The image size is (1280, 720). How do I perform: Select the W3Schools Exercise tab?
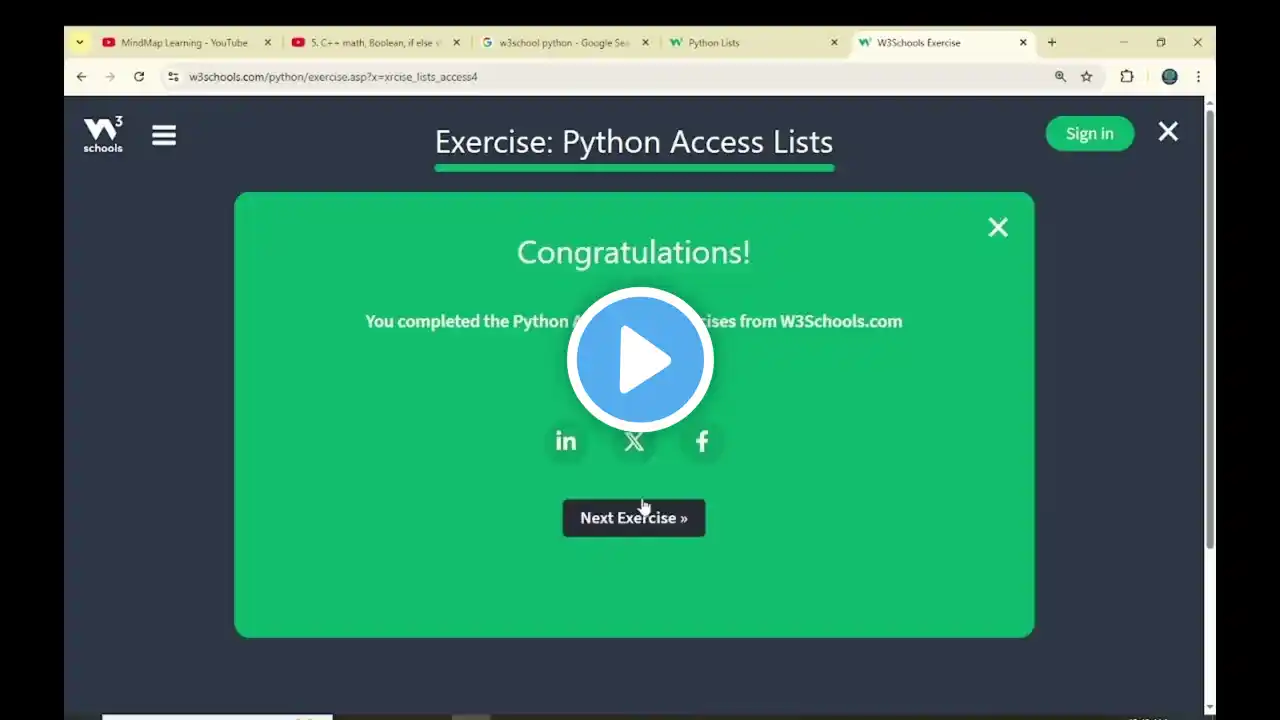[x=943, y=42]
